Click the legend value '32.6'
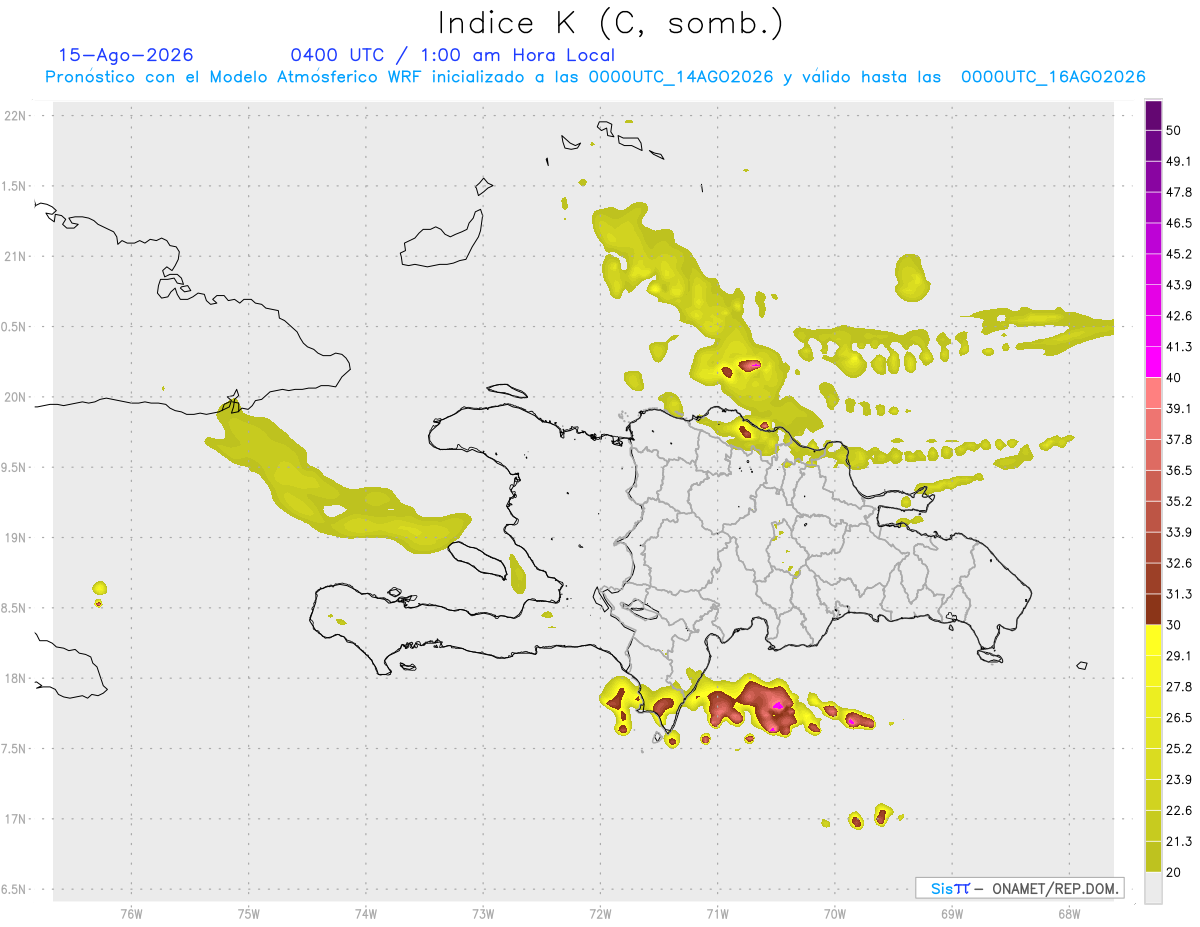Viewport: 1200px width, 927px height. coord(1179,563)
